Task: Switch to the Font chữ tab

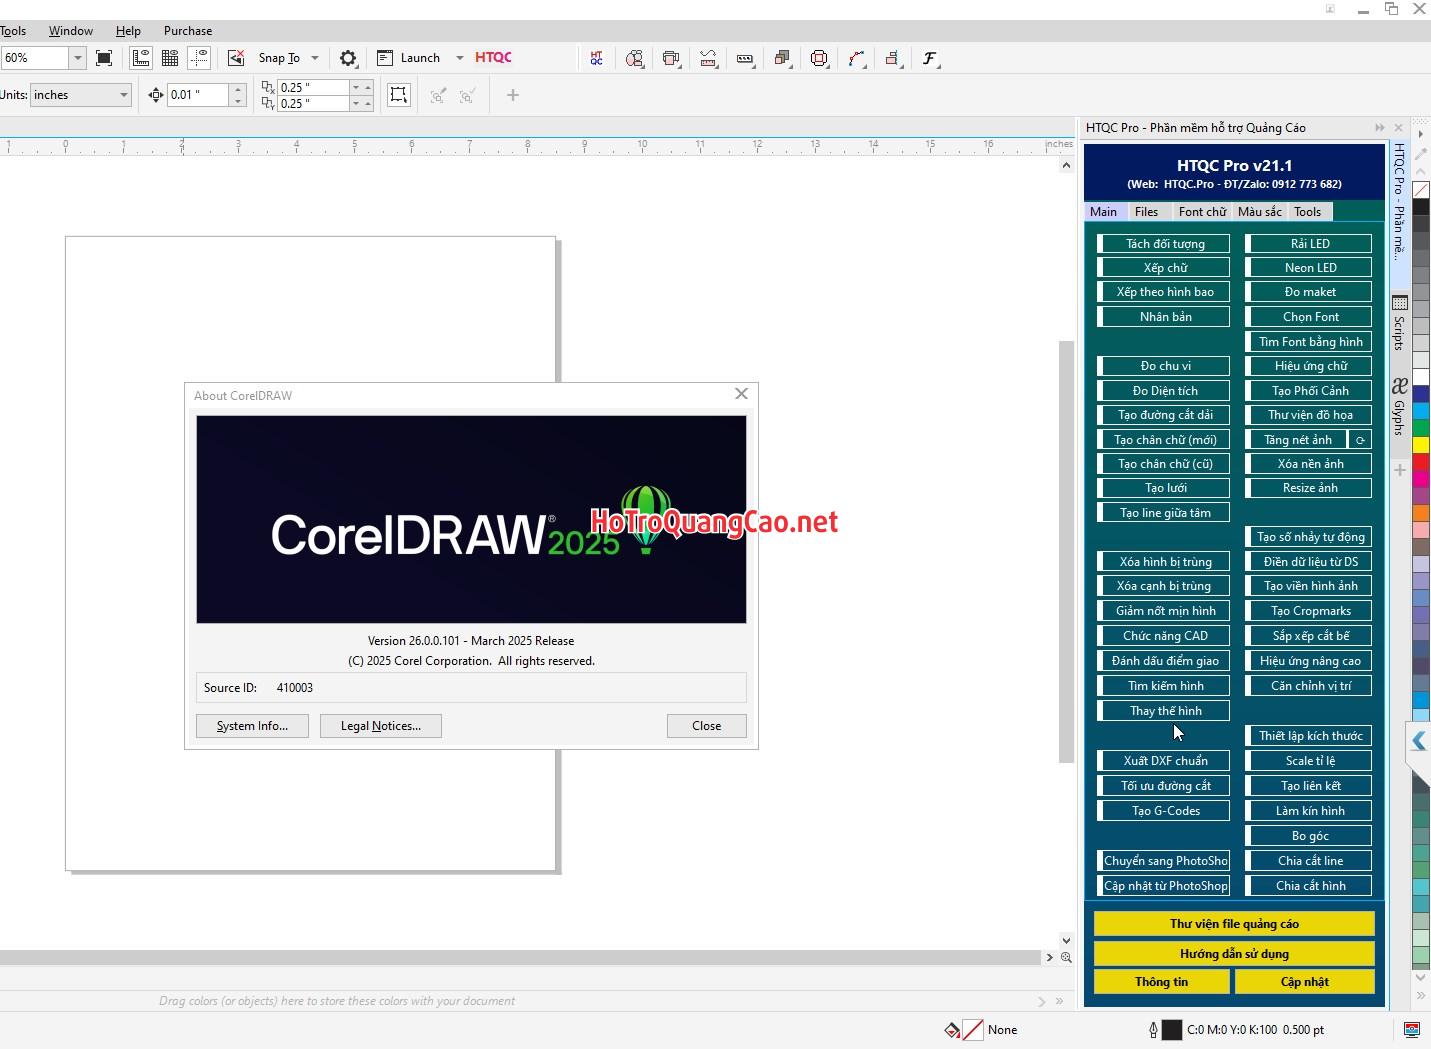Action: [1202, 212]
